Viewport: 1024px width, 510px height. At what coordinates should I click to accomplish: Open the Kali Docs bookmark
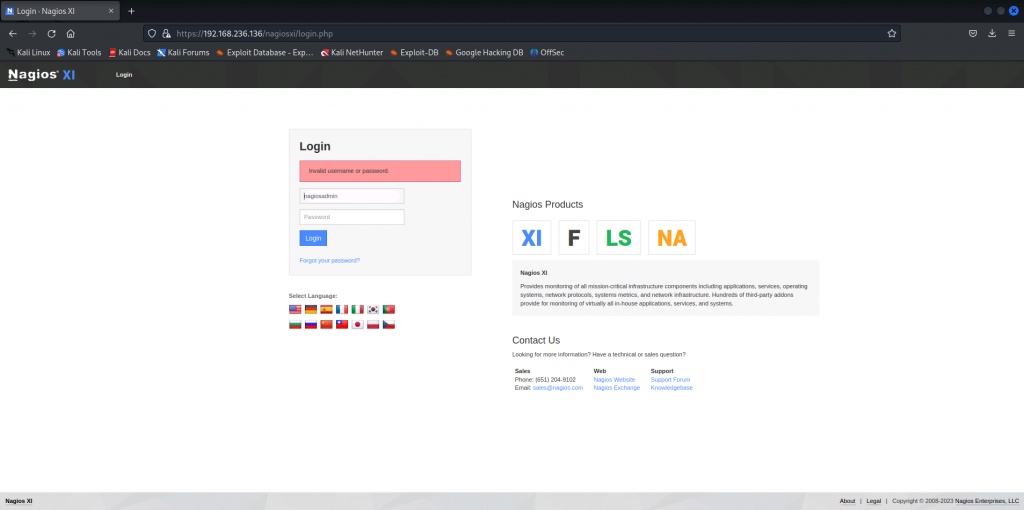129,52
